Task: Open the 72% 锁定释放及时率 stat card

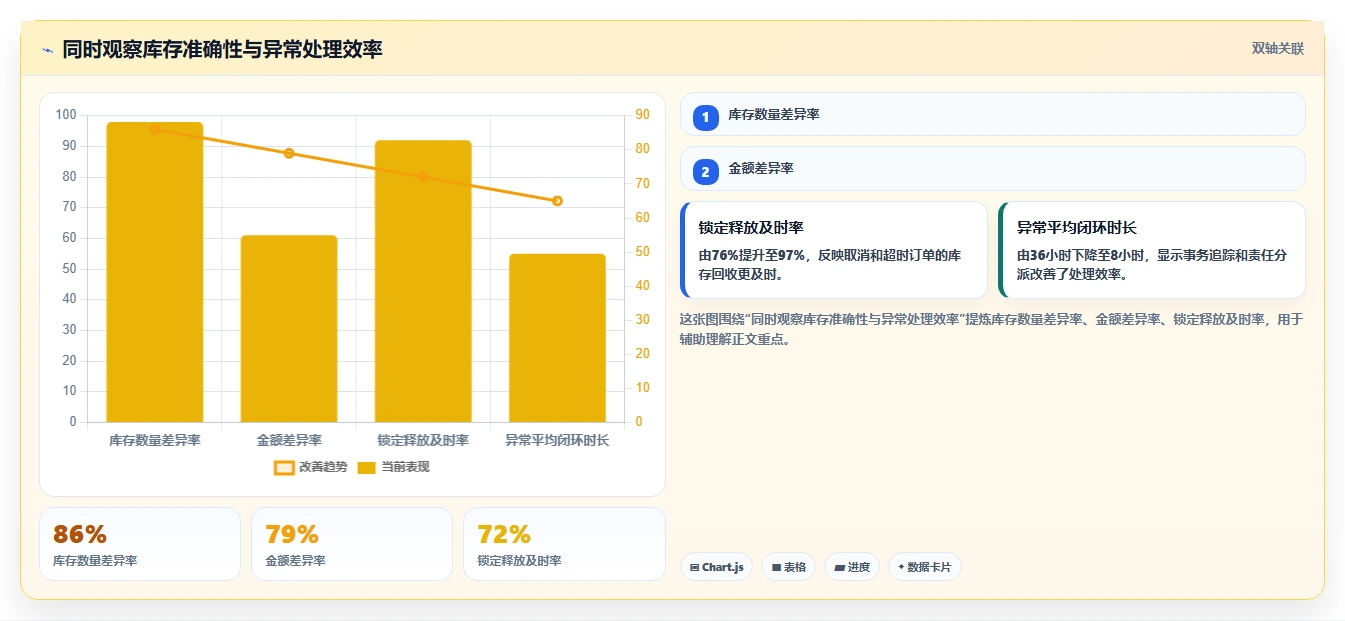Action: pyautogui.click(x=564, y=544)
